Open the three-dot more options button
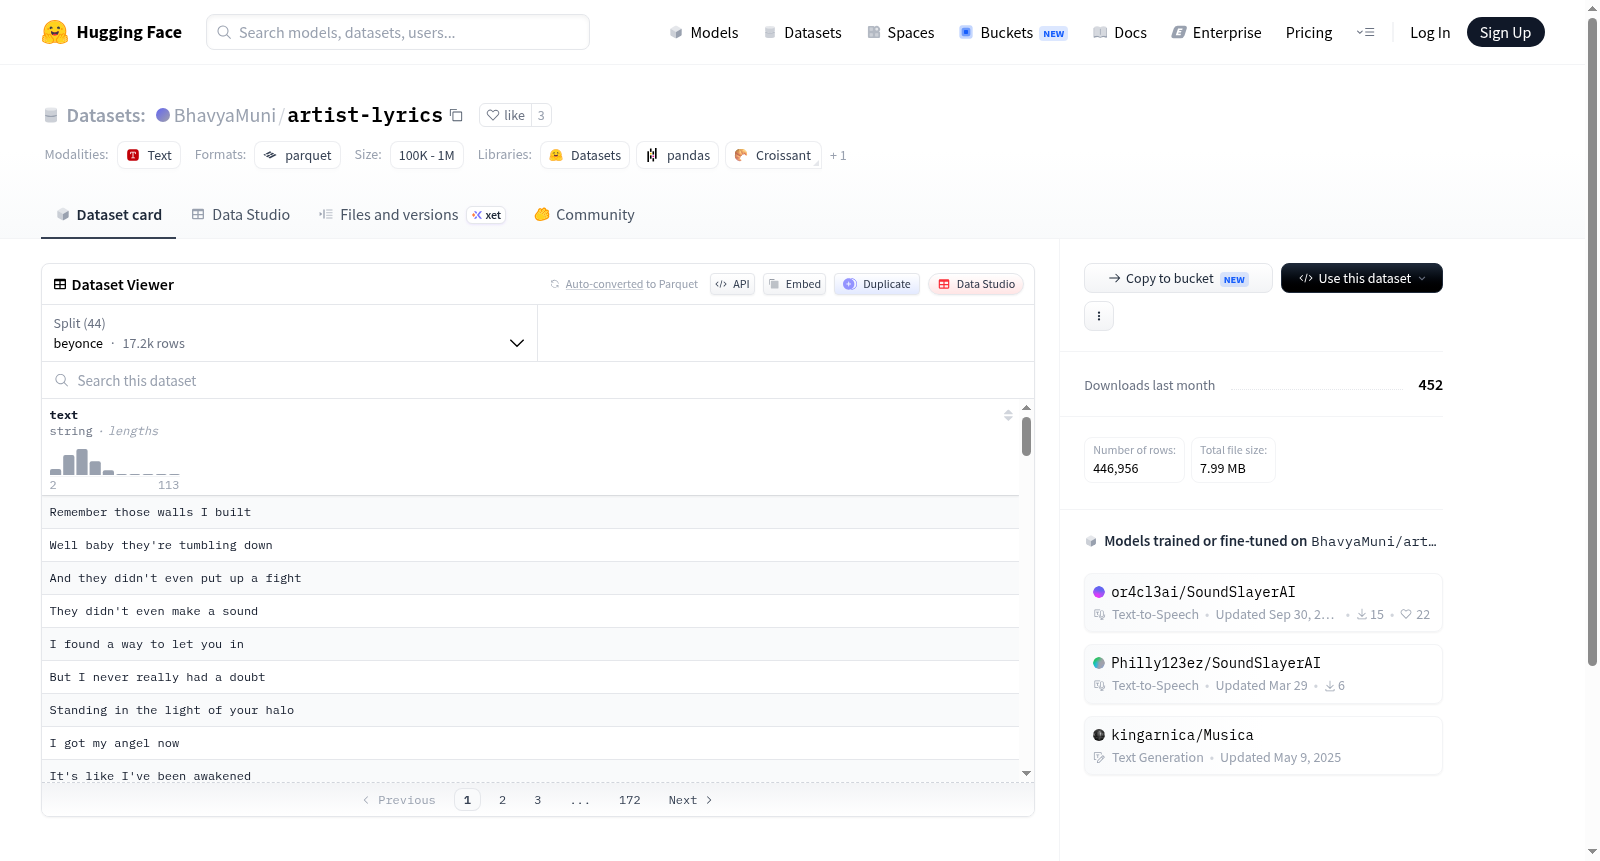This screenshot has width=1600, height=861. (1099, 316)
